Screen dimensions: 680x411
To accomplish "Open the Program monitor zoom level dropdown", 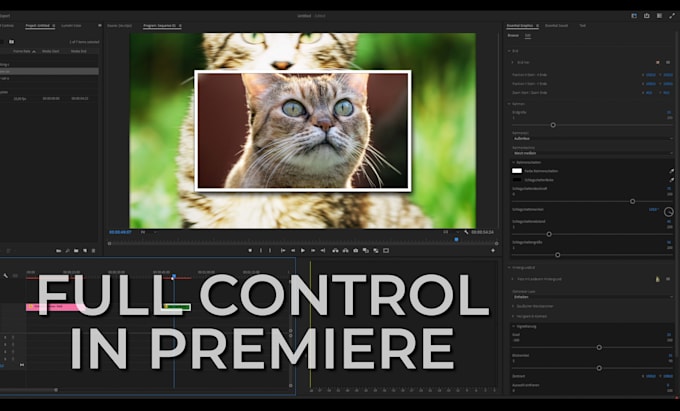I will [147, 232].
